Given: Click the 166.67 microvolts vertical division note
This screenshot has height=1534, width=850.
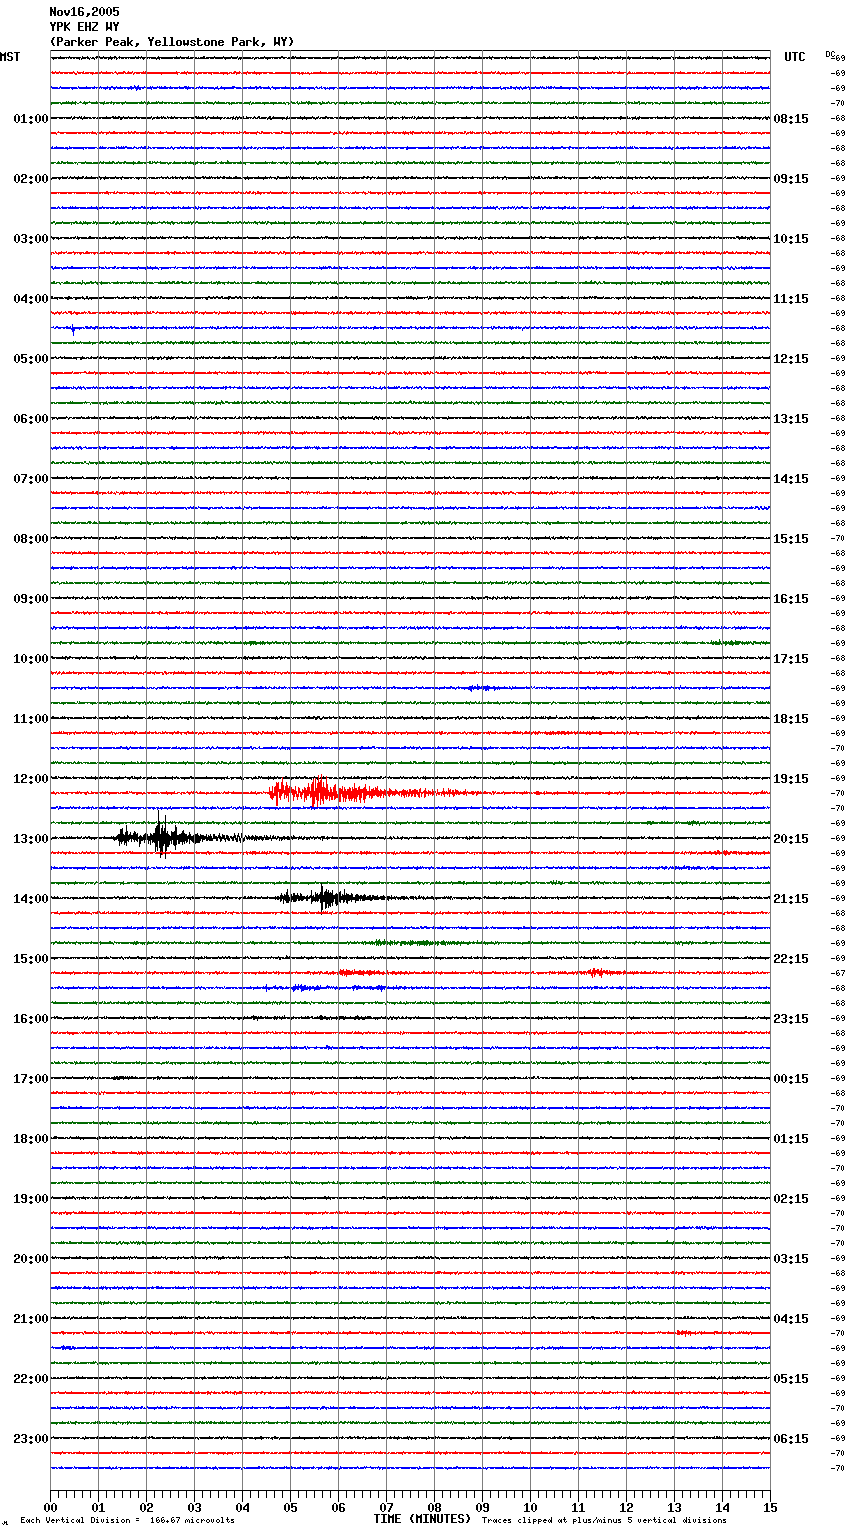Looking at the screenshot, I should pyautogui.click(x=127, y=1520).
